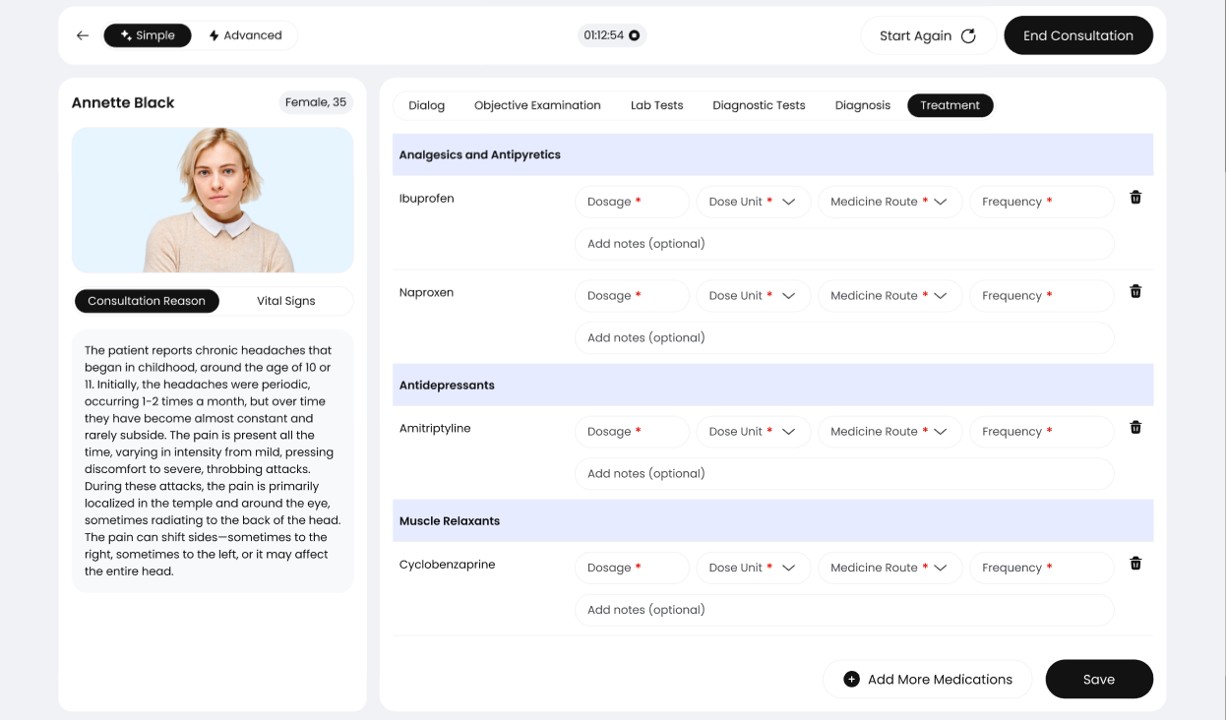Click Add More Medications

click(927, 679)
